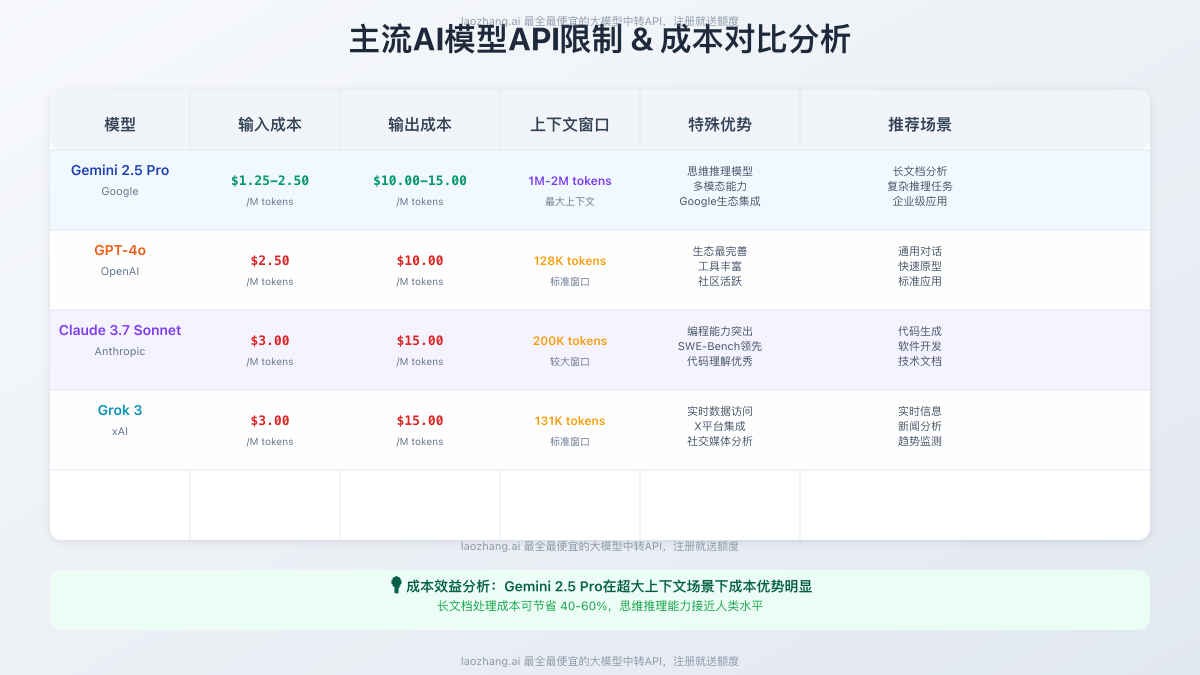Select the SWE-Bench领先 advantage
The width and height of the screenshot is (1200, 675).
[720, 346]
